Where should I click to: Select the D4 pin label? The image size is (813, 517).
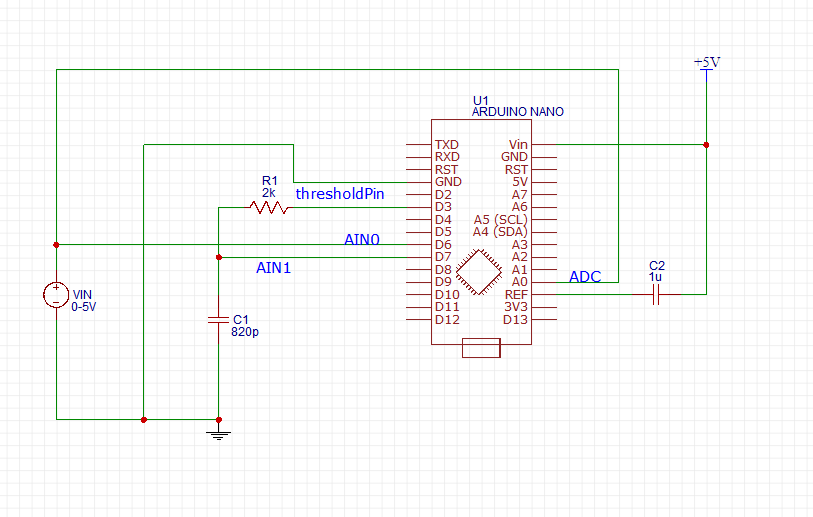(x=443, y=219)
